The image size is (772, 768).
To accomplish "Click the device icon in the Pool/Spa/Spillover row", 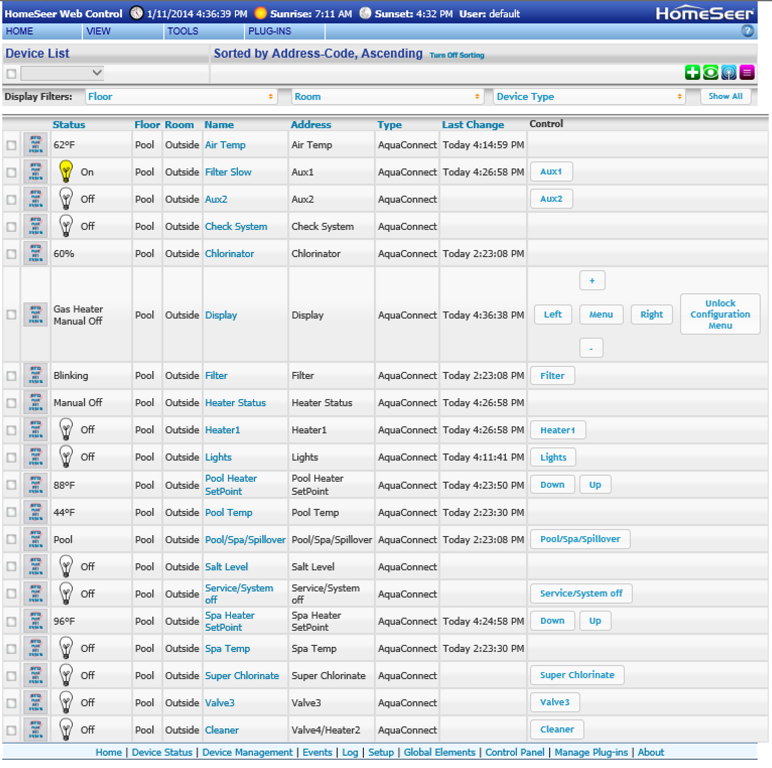I will 35,540.
